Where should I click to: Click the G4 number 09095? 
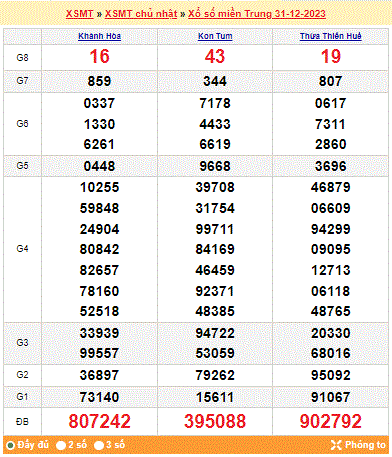[x=331, y=249]
